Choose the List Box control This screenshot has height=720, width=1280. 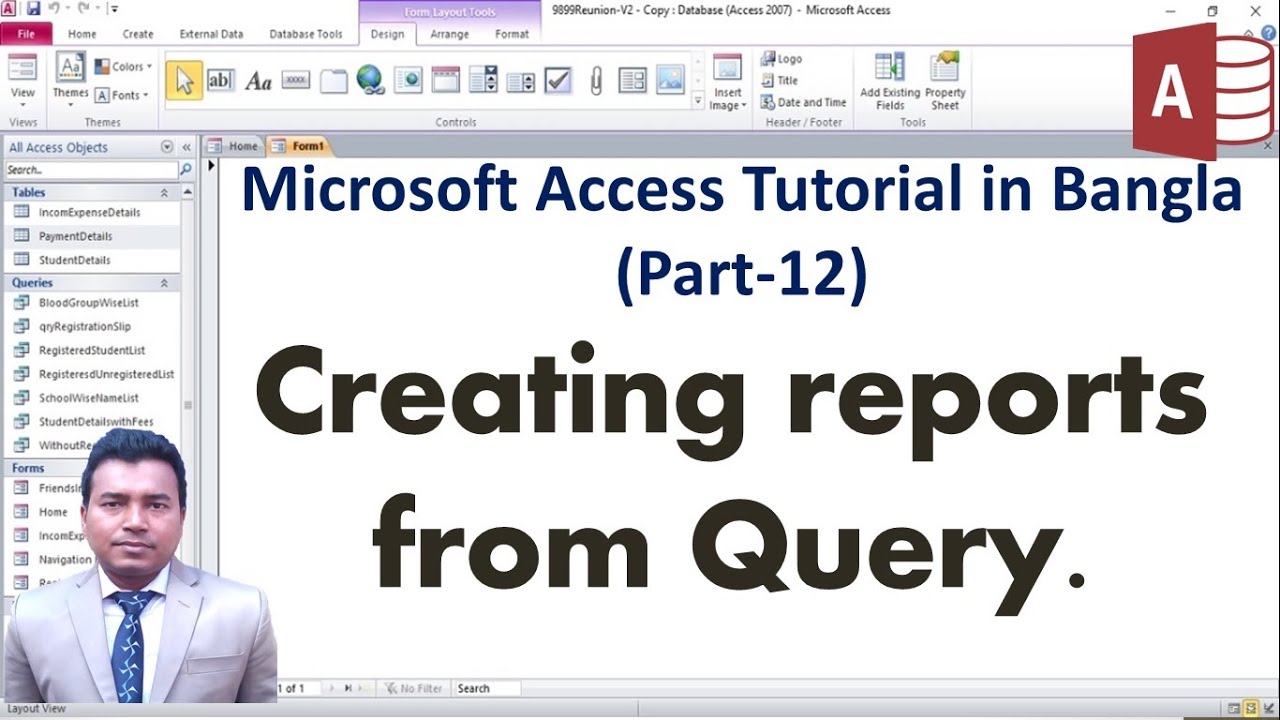click(520, 81)
